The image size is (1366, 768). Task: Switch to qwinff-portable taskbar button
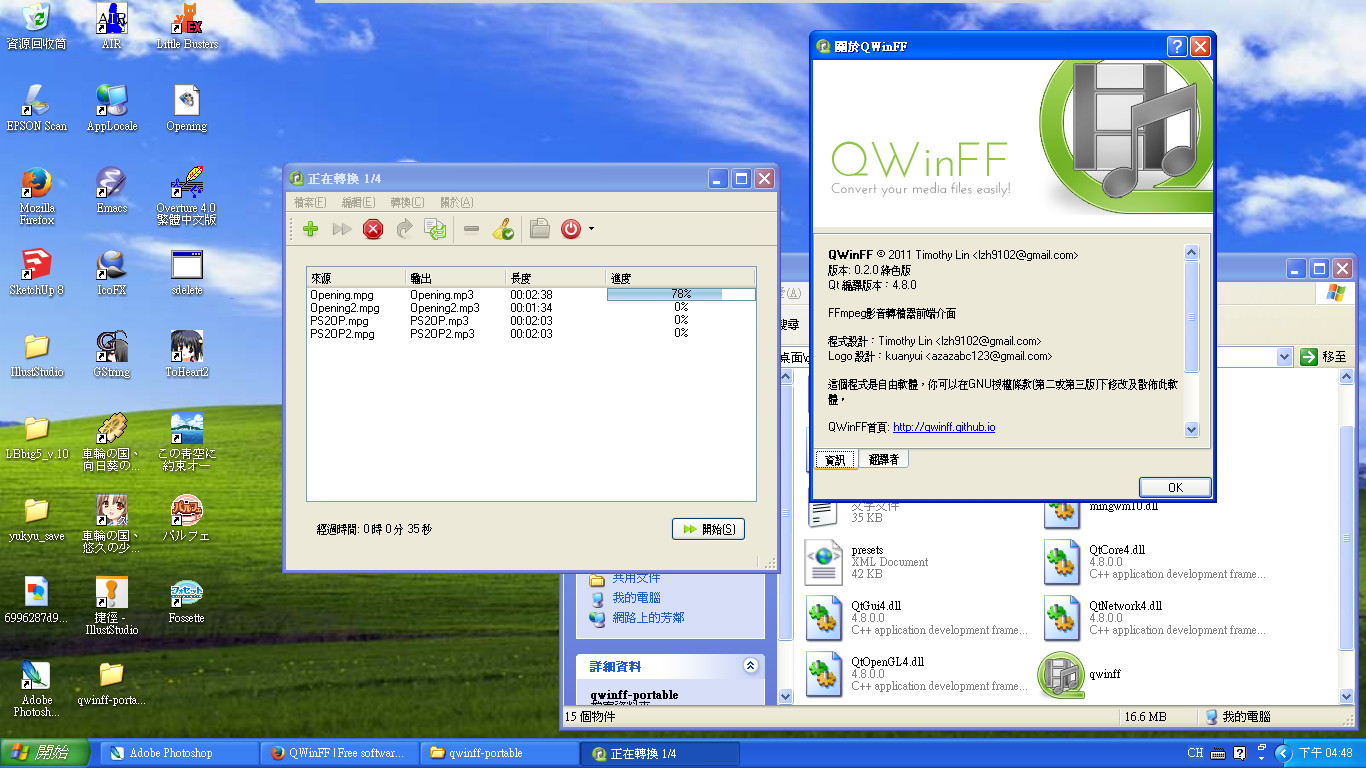[498, 753]
